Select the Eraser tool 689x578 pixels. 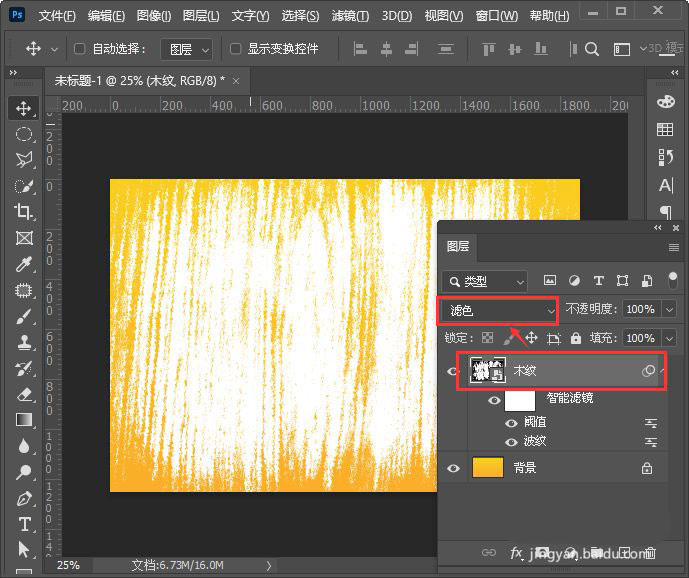[x=24, y=394]
